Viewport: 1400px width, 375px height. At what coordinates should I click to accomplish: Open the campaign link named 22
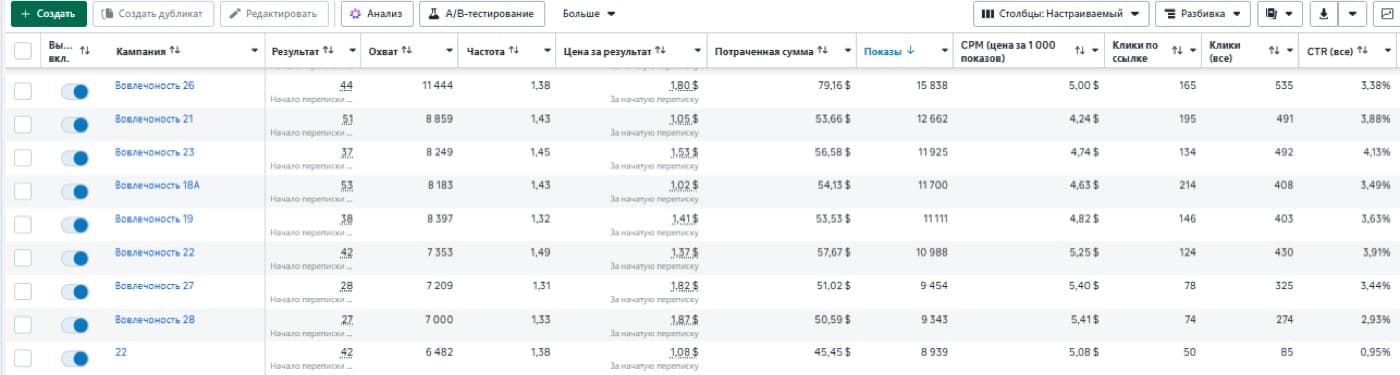(121, 352)
